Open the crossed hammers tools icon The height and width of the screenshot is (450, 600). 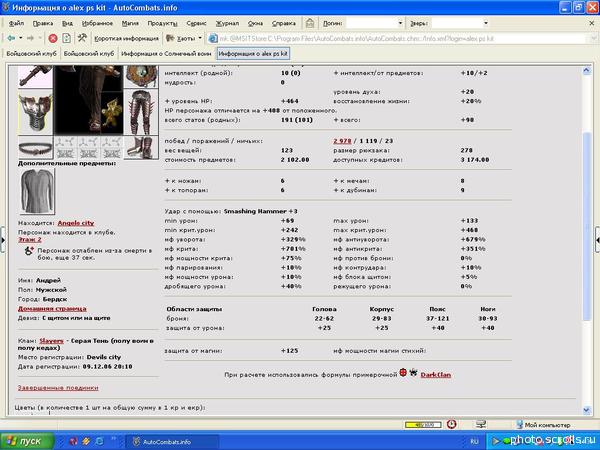tap(82, 38)
